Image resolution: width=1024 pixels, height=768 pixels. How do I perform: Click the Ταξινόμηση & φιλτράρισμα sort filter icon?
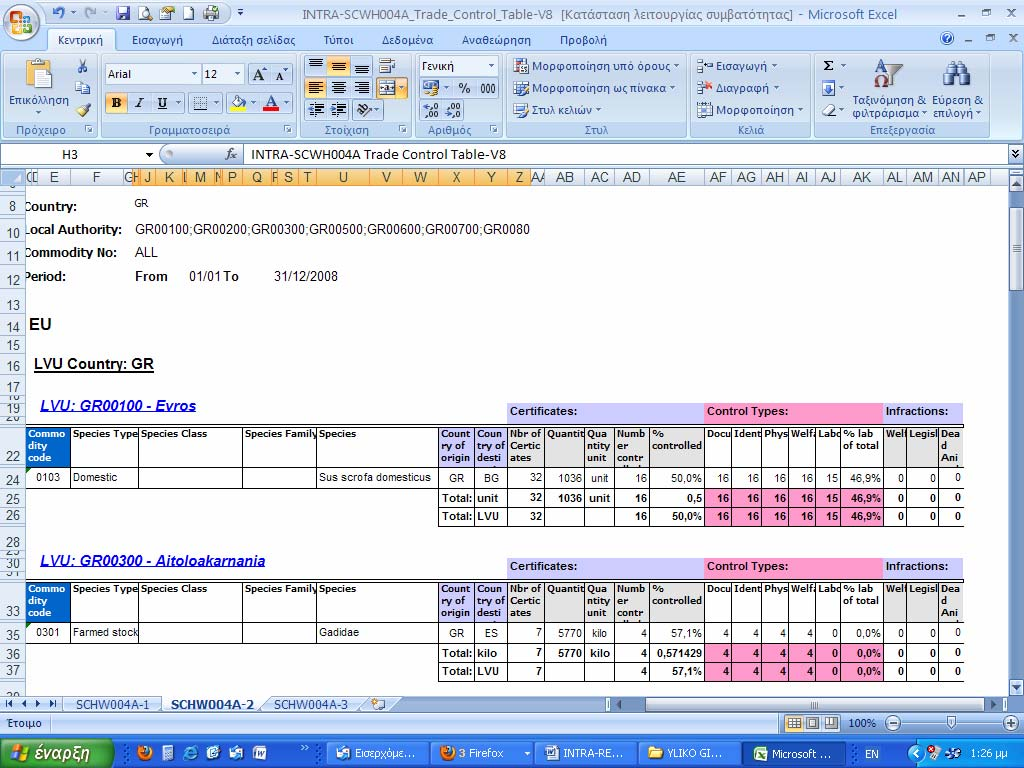[x=888, y=73]
